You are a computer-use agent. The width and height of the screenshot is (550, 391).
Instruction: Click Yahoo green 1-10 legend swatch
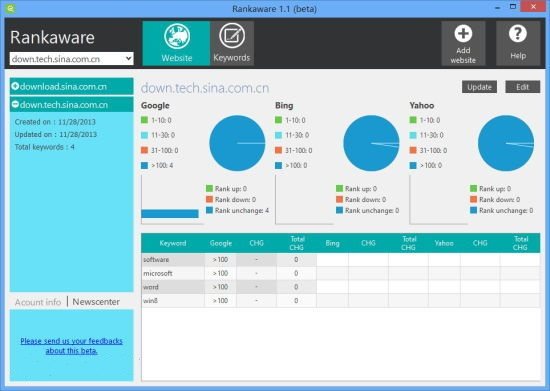coord(413,120)
